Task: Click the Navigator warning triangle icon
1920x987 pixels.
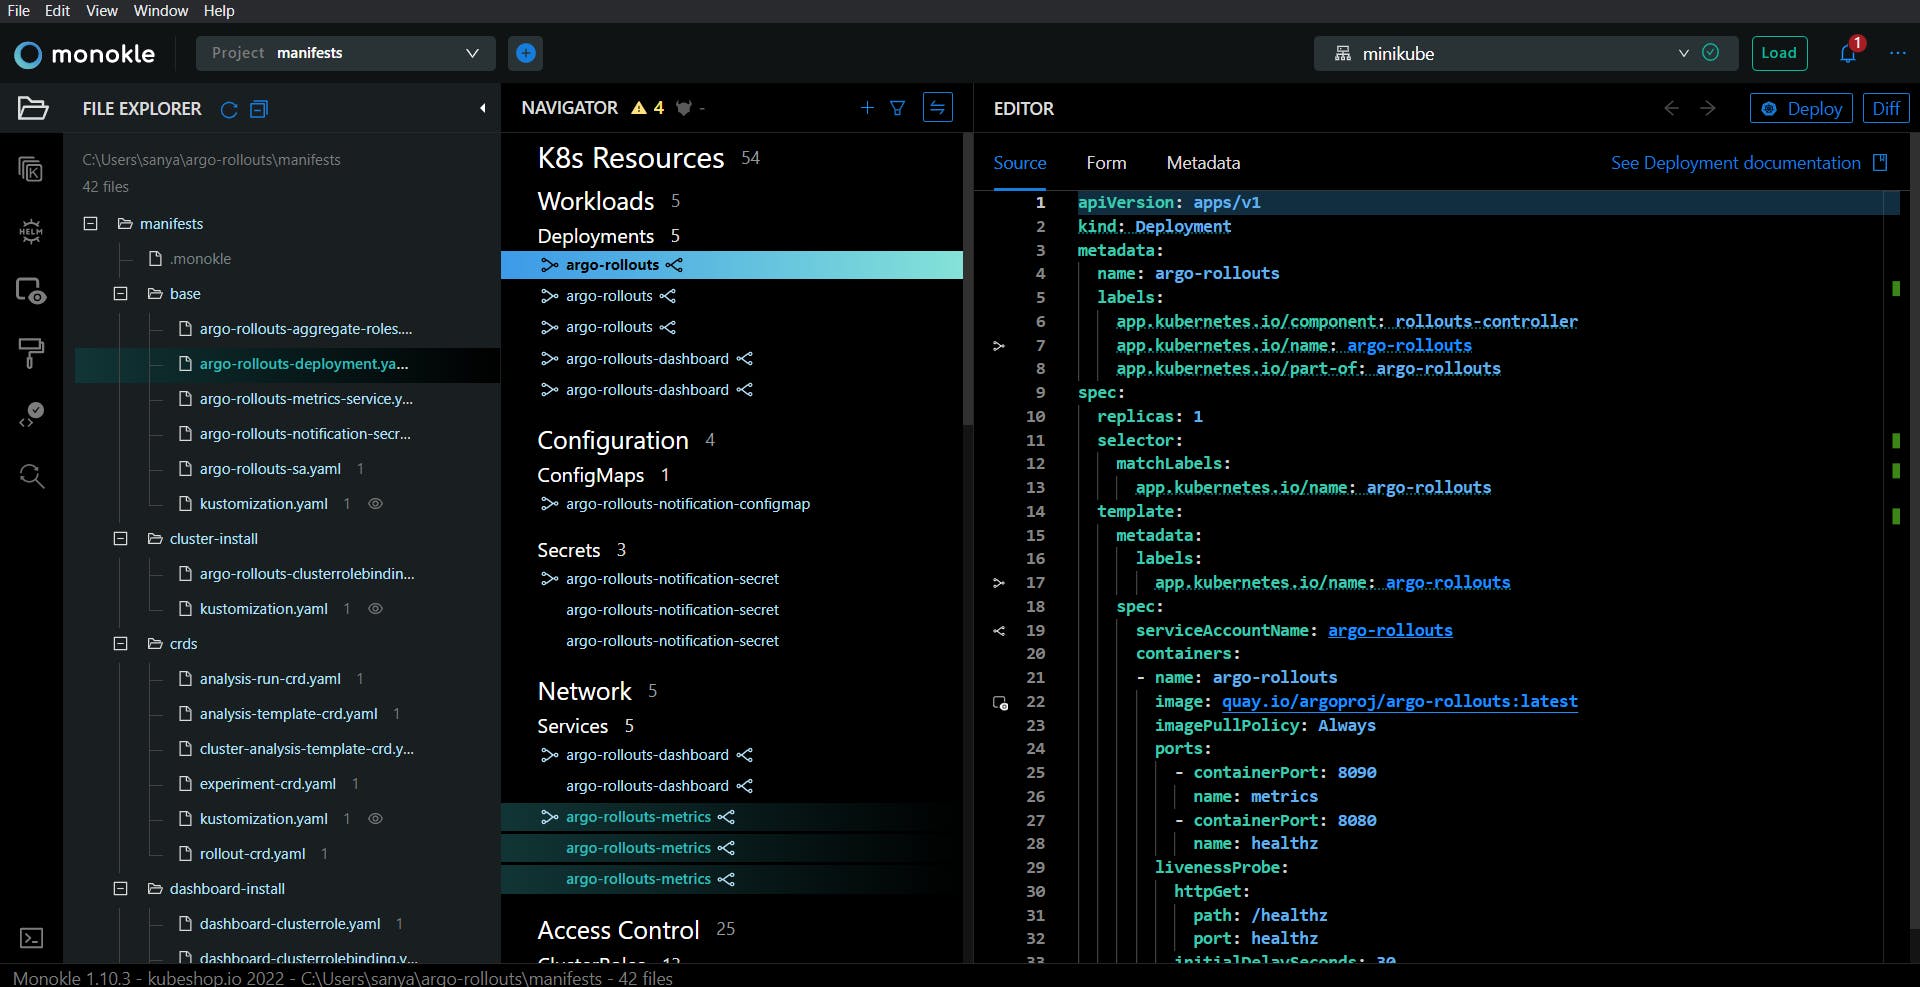Action: click(x=639, y=108)
